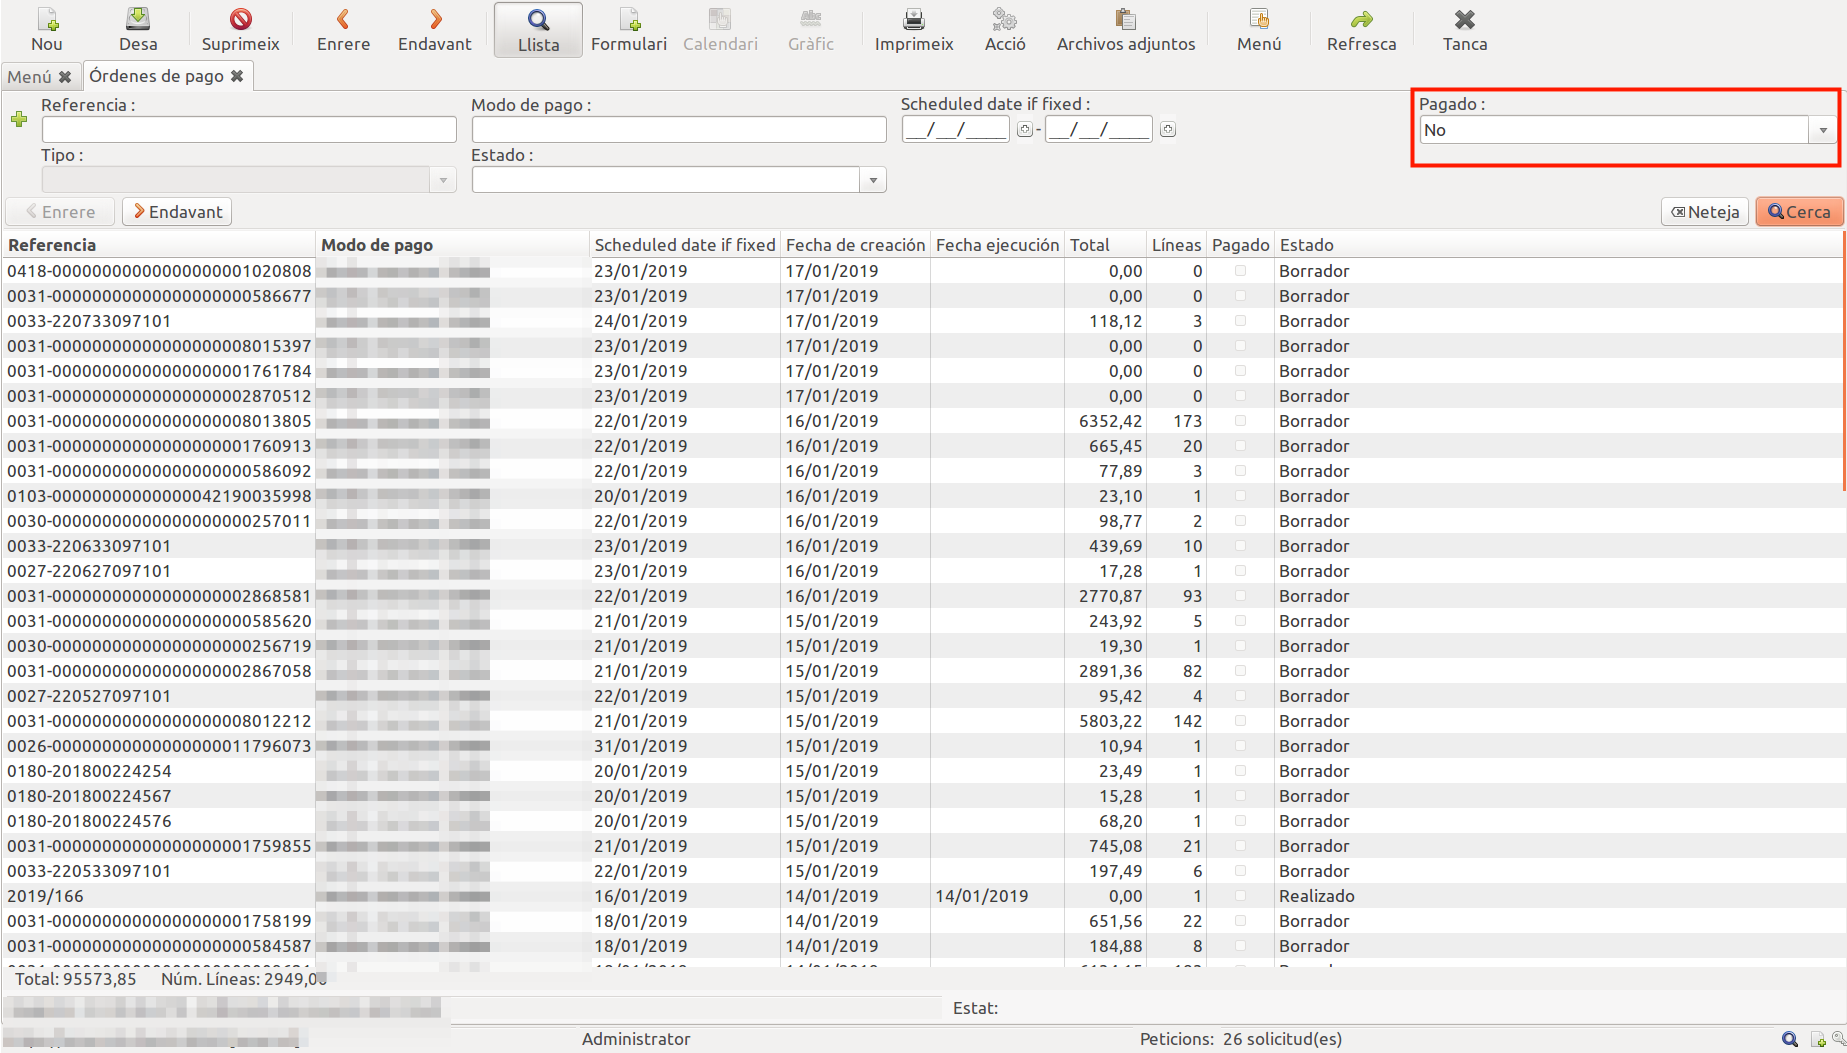The width and height of the screenshot is (1847, 1053).
Task: Open the Acció actions menu
Action: (1005, 30)
